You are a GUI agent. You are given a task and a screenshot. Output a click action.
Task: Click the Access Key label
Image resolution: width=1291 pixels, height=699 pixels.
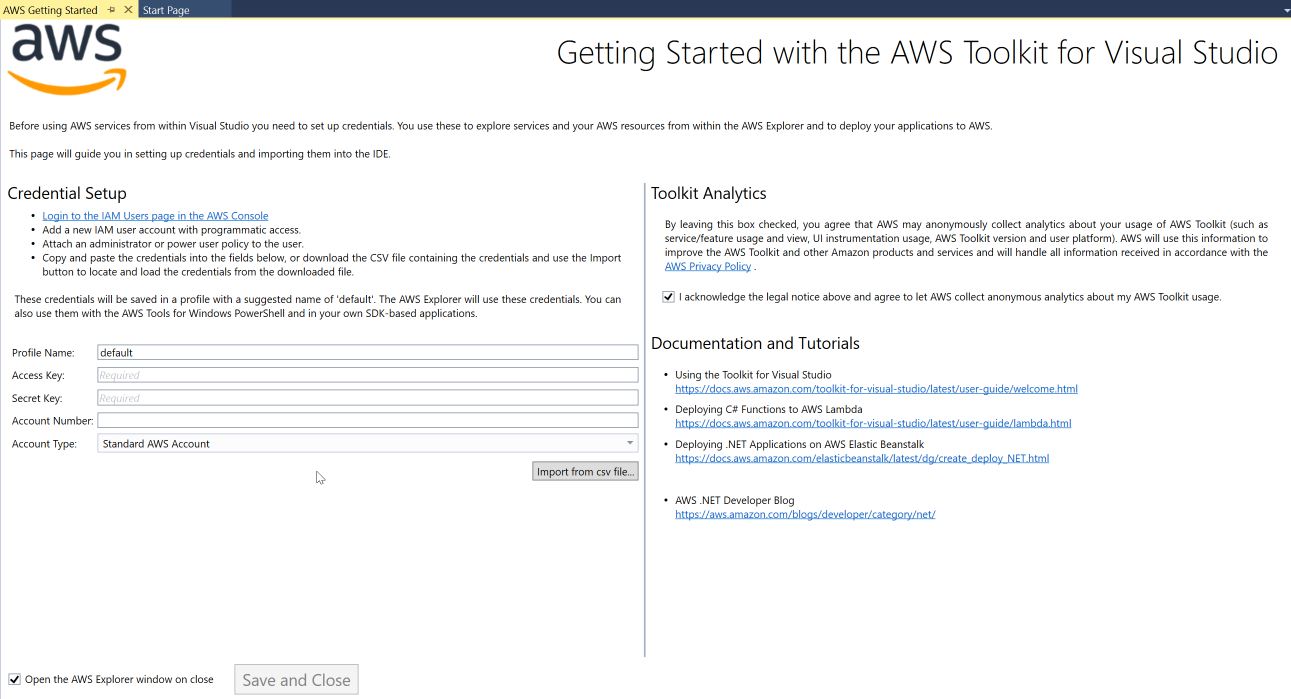point(38,375)
